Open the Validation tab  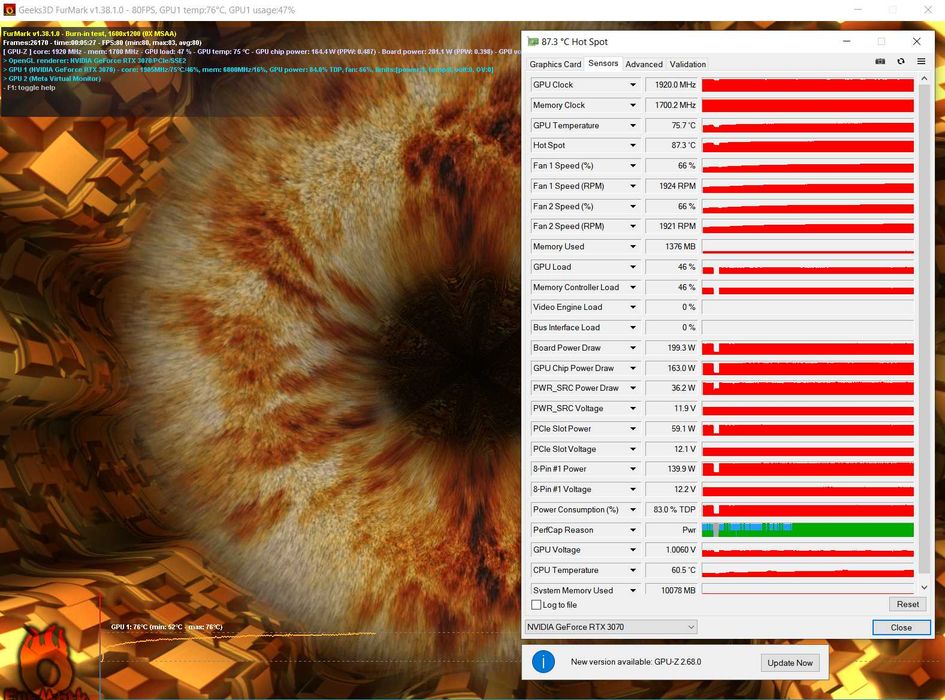[688, 64]
